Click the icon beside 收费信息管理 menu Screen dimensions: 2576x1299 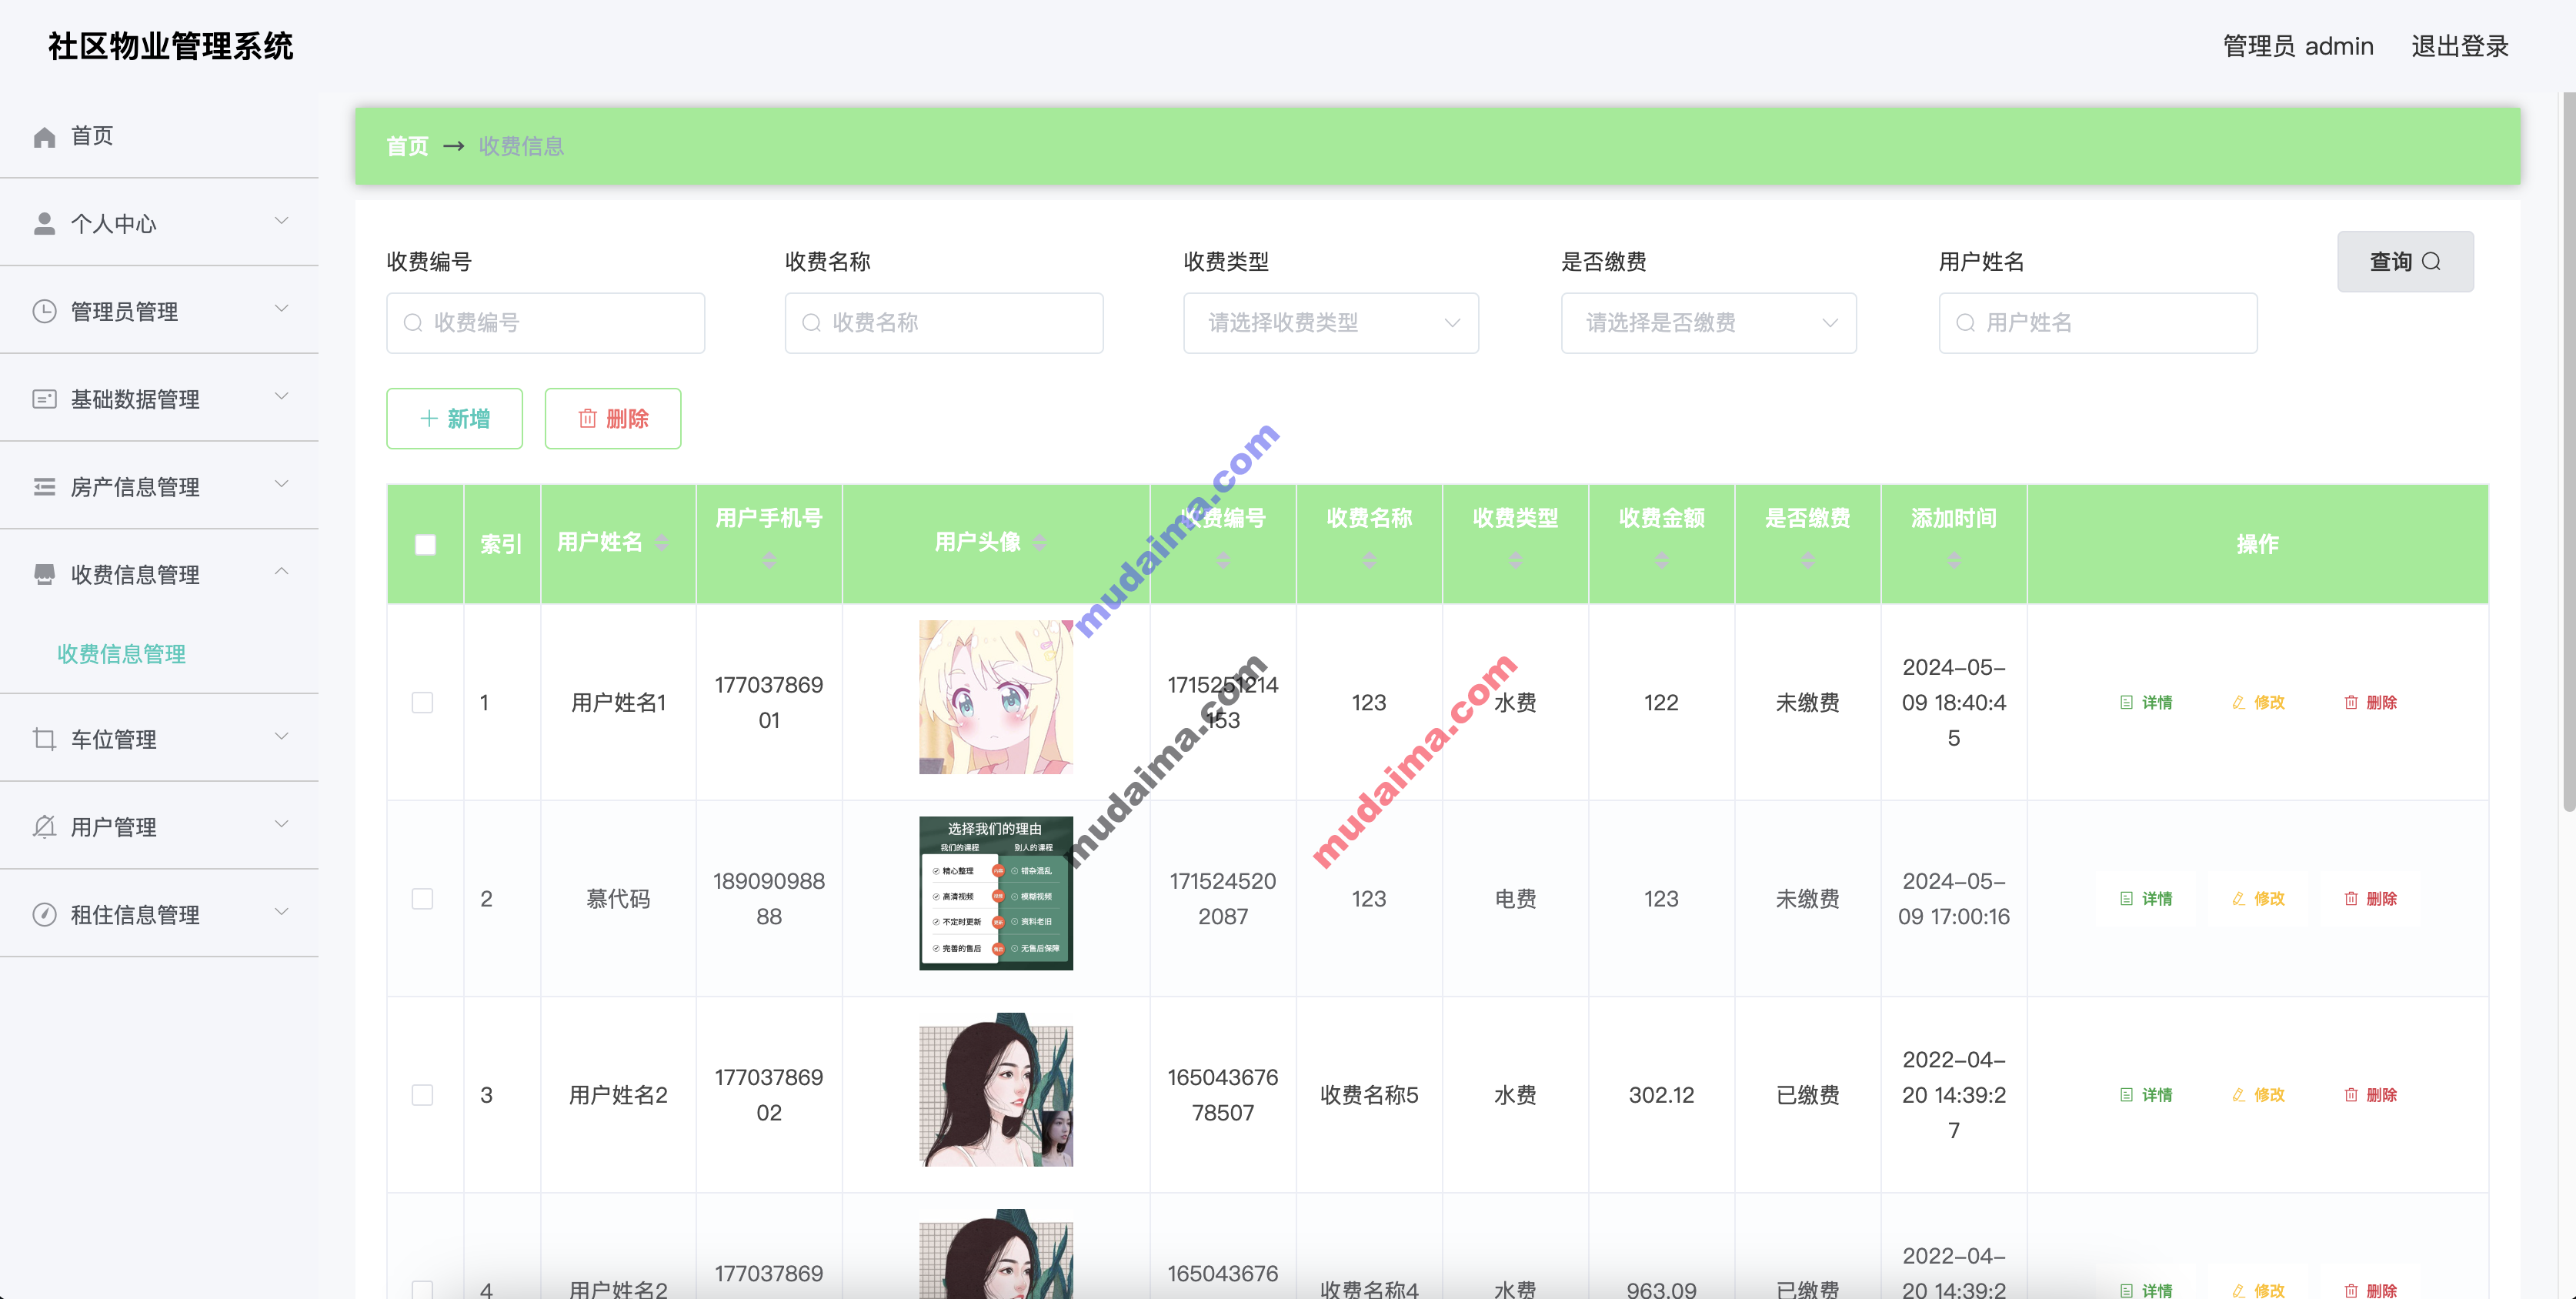pyautogui.click(x=44, y=574)
